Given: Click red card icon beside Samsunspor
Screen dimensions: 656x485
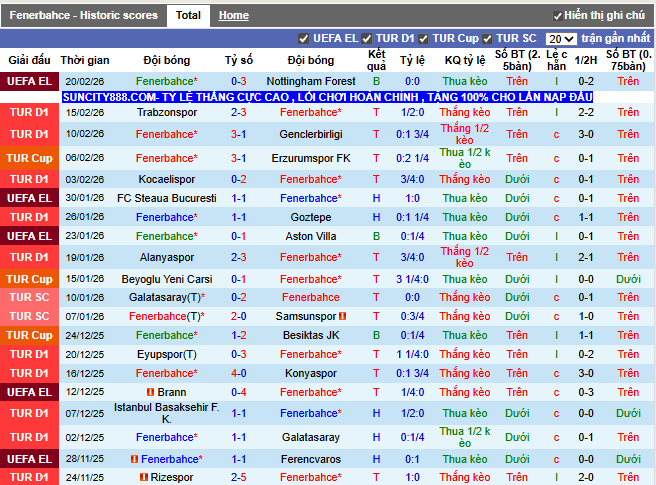Looking at the screenshot, I should coord(343,316).
